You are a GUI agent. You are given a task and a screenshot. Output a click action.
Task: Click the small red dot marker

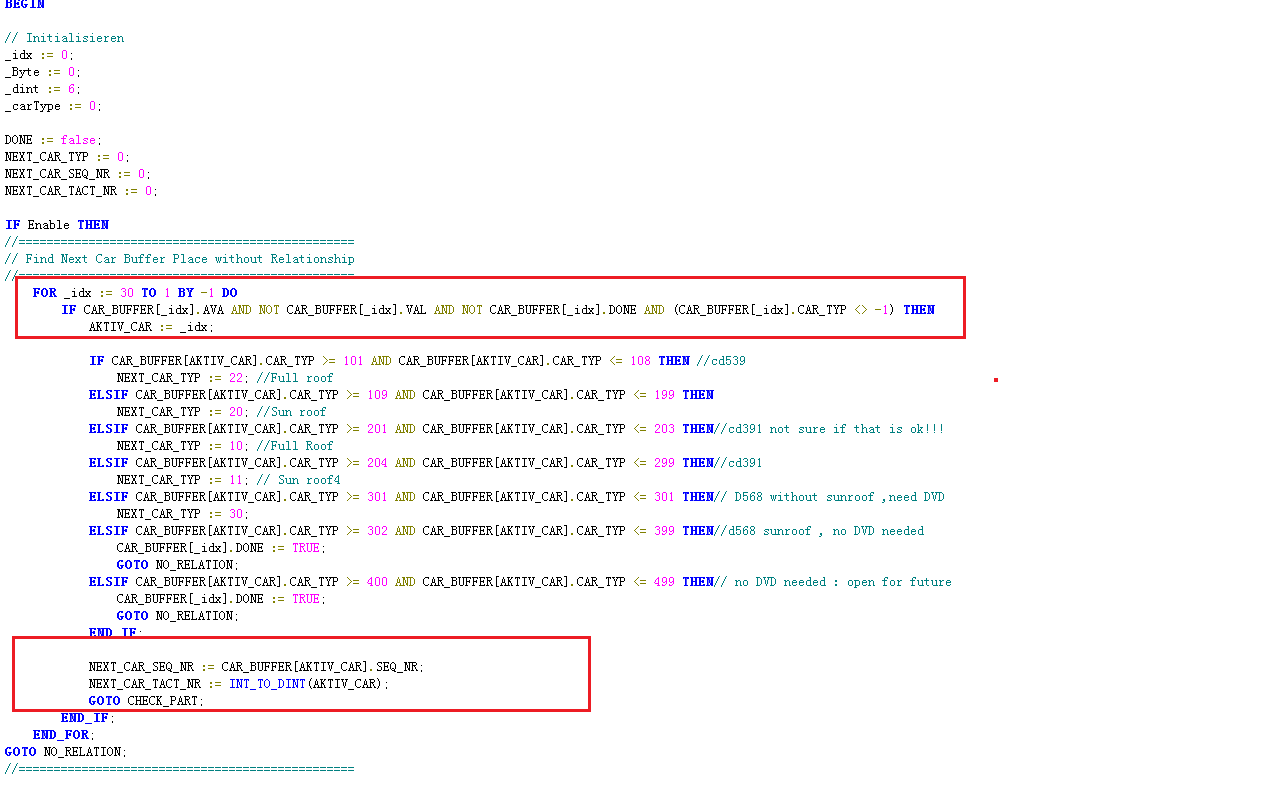(996, 380)
